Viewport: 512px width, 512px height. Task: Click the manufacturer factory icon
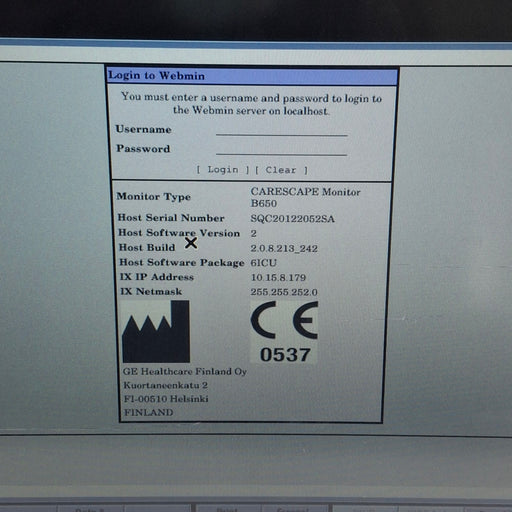click(156, 331)
